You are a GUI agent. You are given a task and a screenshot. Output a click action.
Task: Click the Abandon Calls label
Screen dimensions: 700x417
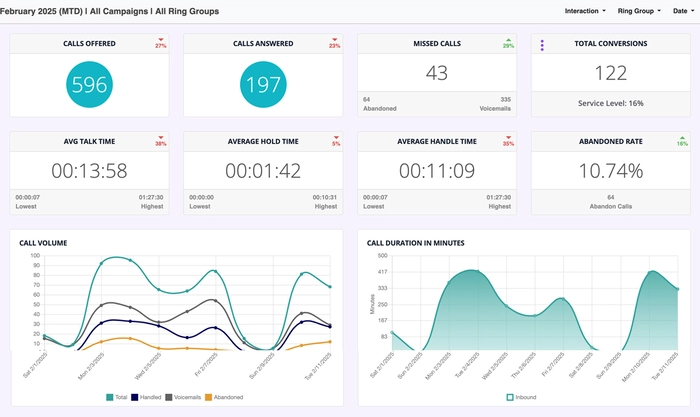click(x=611, y=206)
